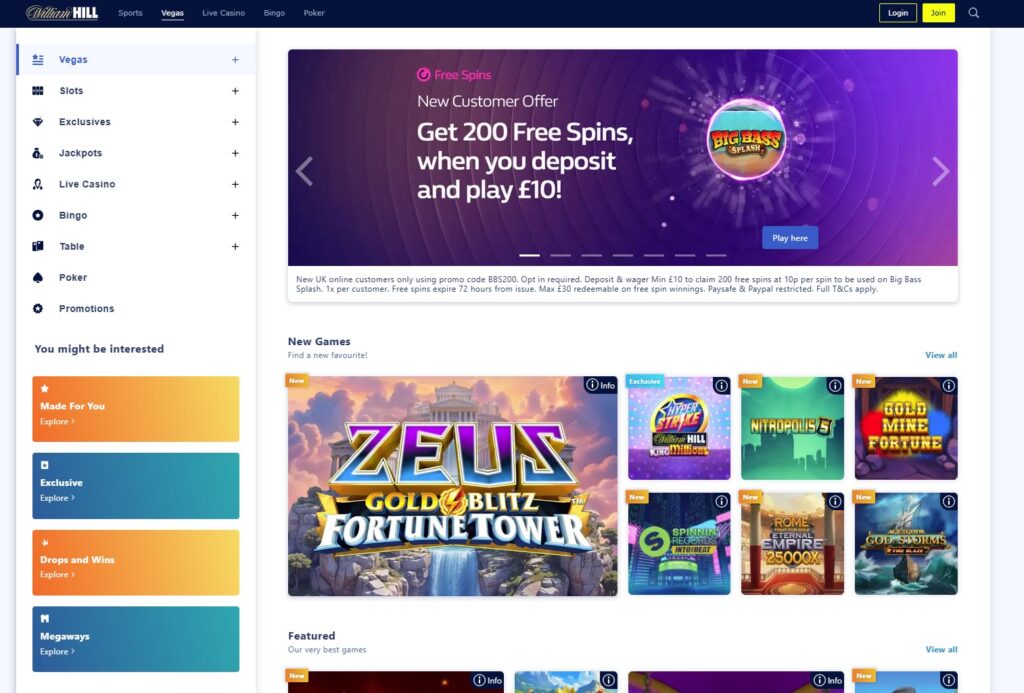
Task: Go to previous banner with left arrow
Action: point(304,171)
